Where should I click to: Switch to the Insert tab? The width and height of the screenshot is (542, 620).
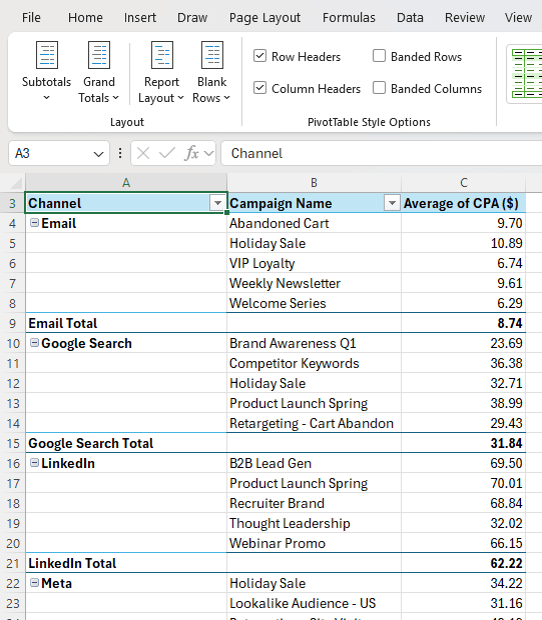pyautogui.click(x=140, y=18)
